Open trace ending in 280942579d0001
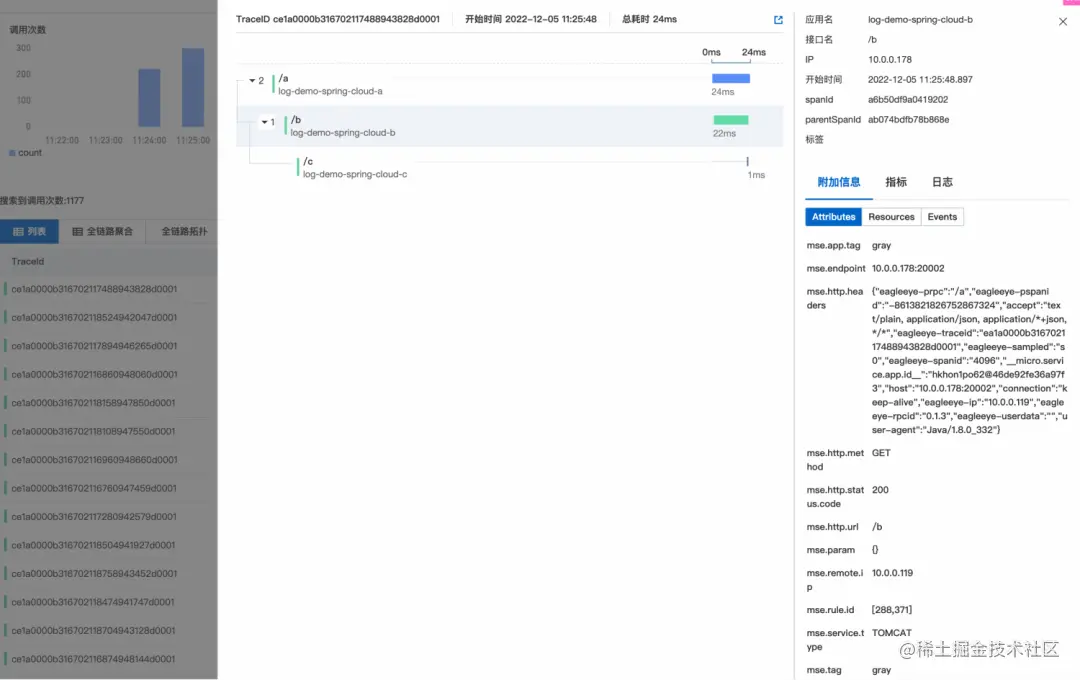The width and height of the screenshot is (1080, 680). (94, 517)
